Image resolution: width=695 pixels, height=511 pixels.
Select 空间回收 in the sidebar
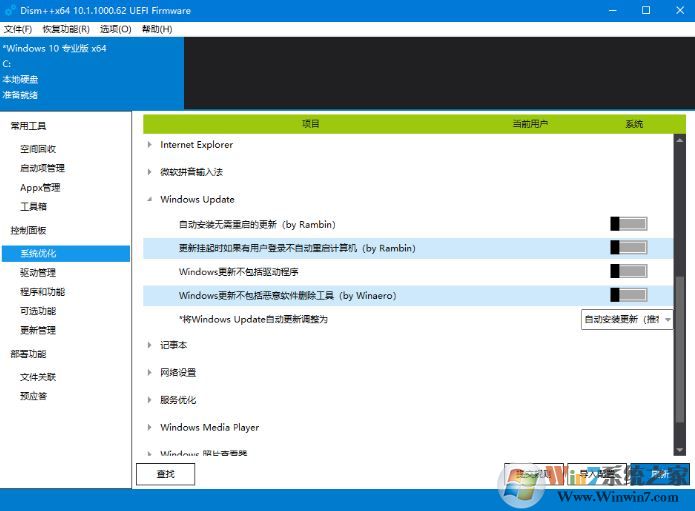point(38,149)
